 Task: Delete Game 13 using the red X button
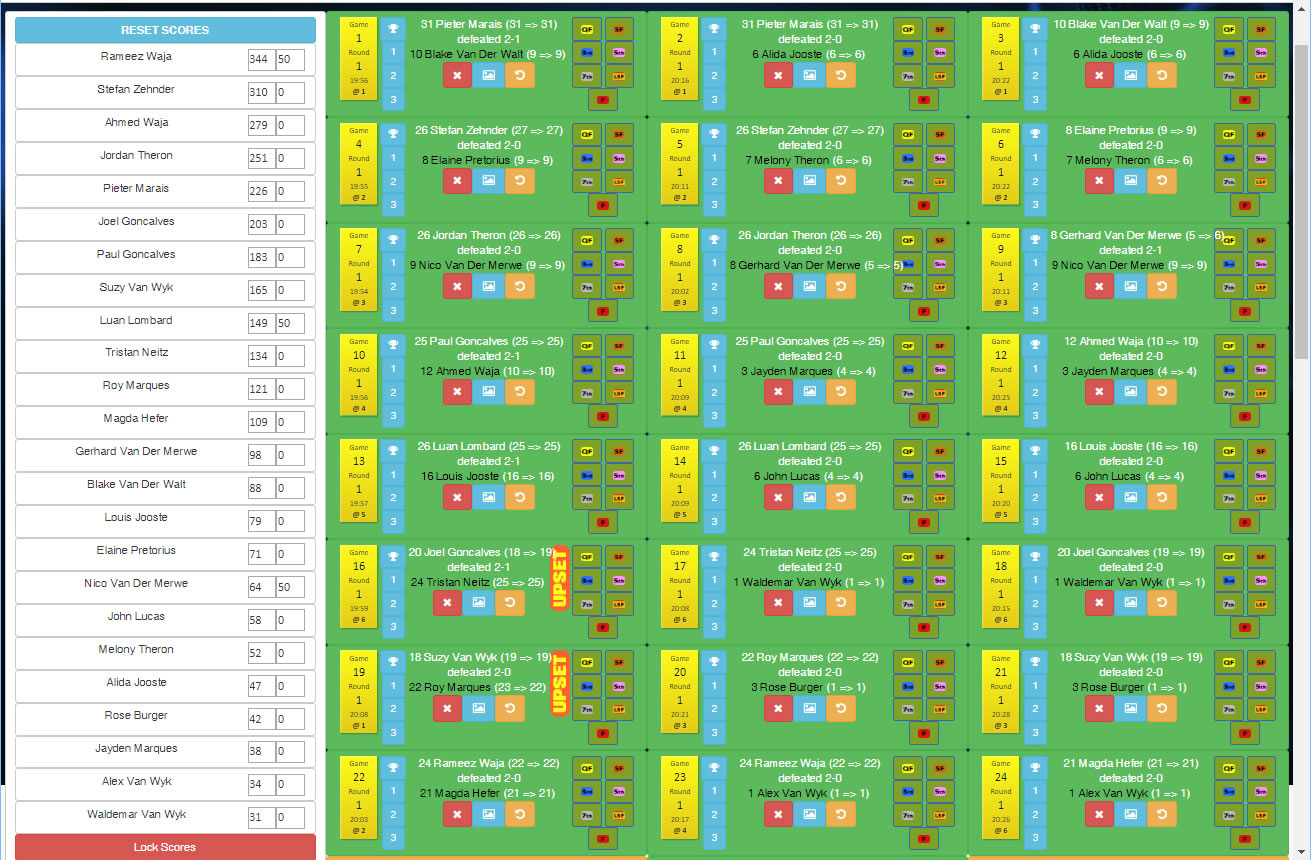tap(457, 497)
